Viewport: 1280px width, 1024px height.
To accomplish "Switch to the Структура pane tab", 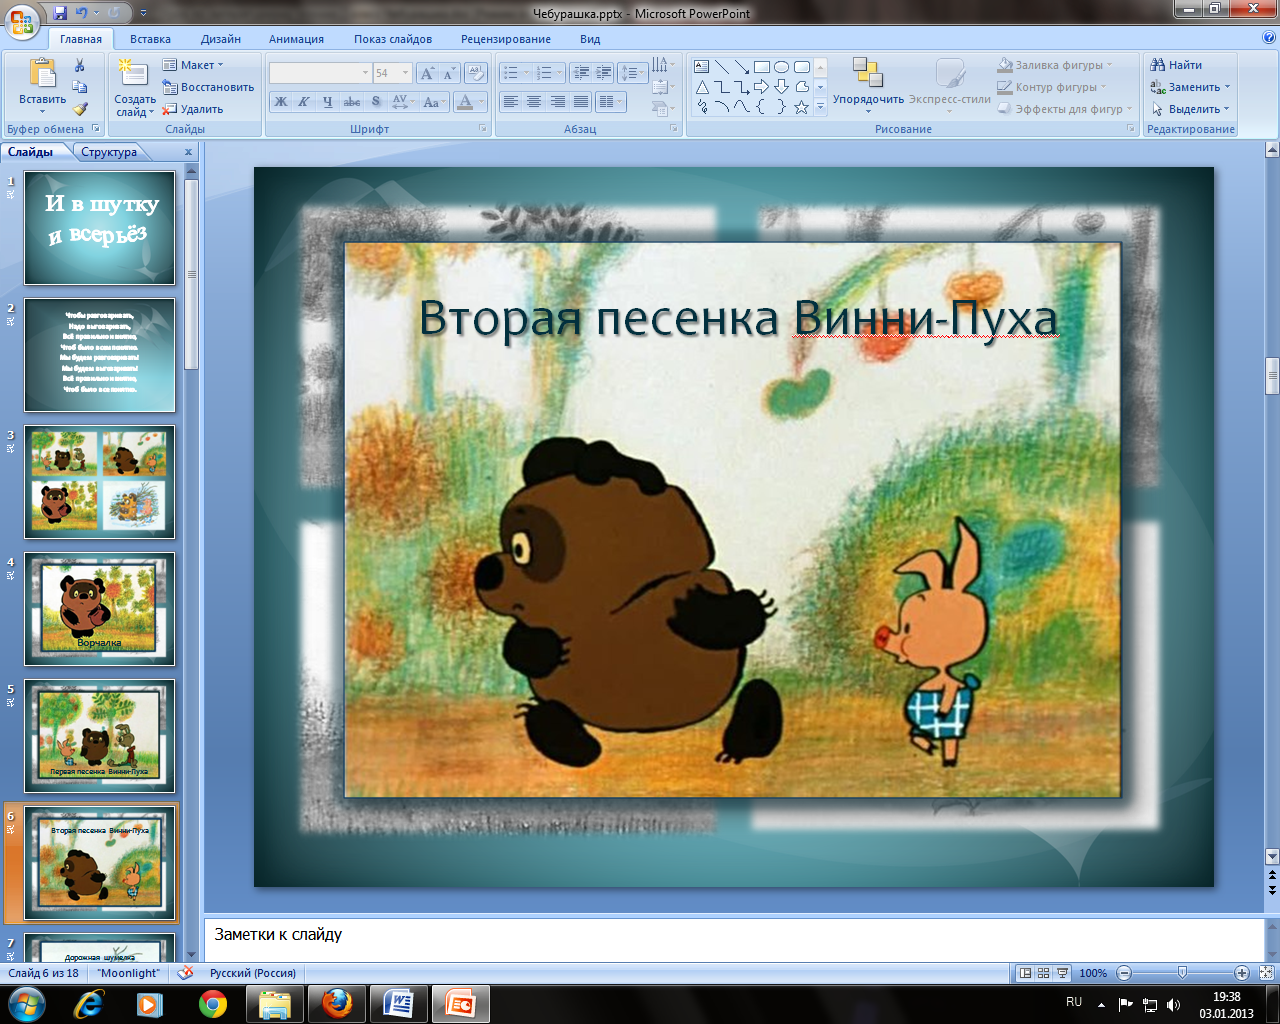I will pos(109,152).
